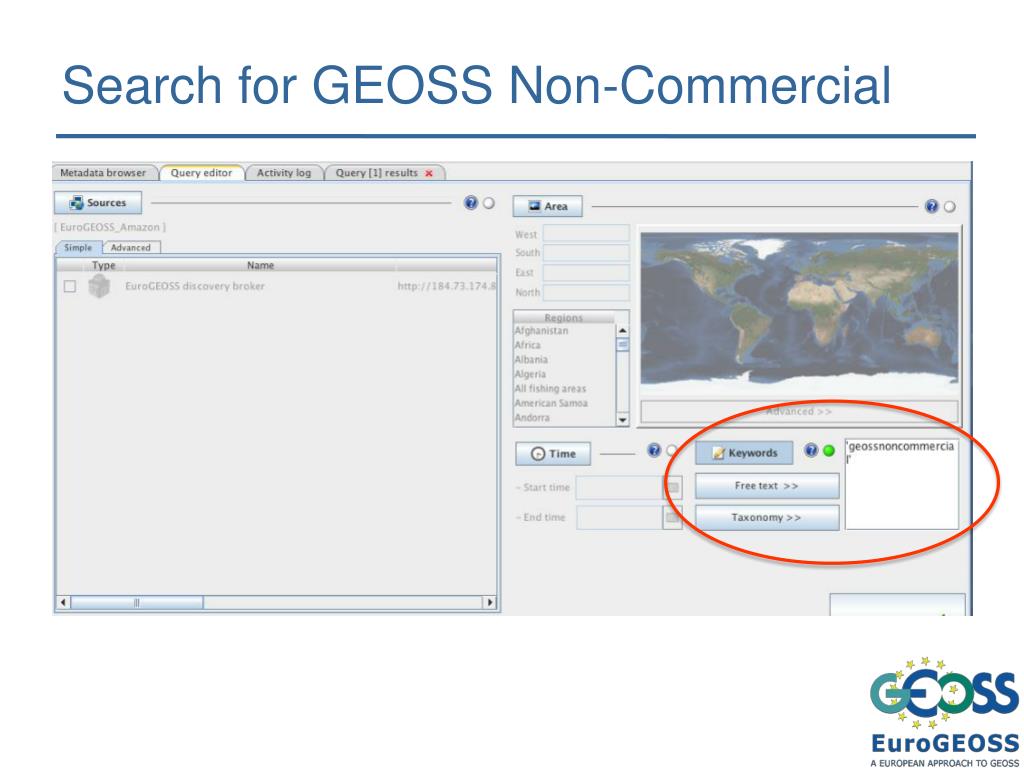
Task: Click the Name column header
Action: 260,265
